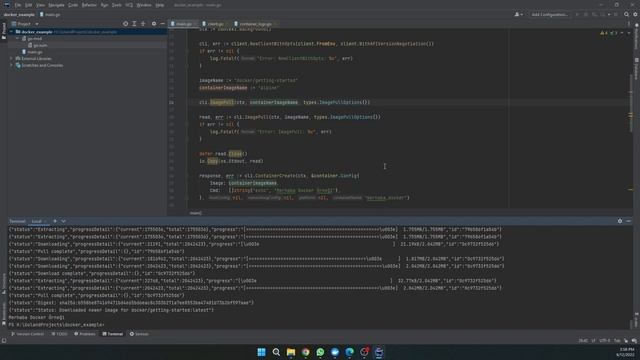640x360 pixels.
Task: Open editor tabs more options icon
Action: tap(629, 24)
